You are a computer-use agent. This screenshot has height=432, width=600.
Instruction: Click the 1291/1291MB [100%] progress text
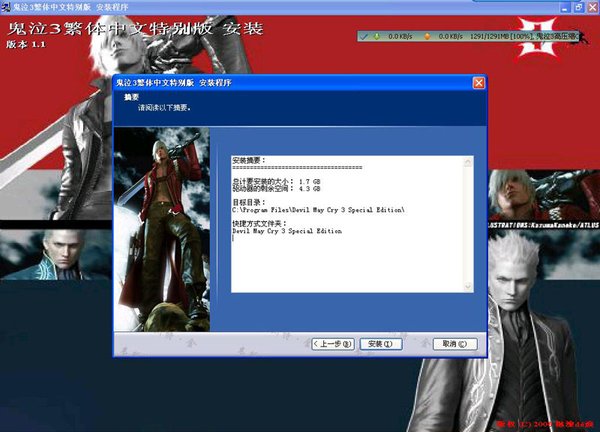[x=501, y=36]
